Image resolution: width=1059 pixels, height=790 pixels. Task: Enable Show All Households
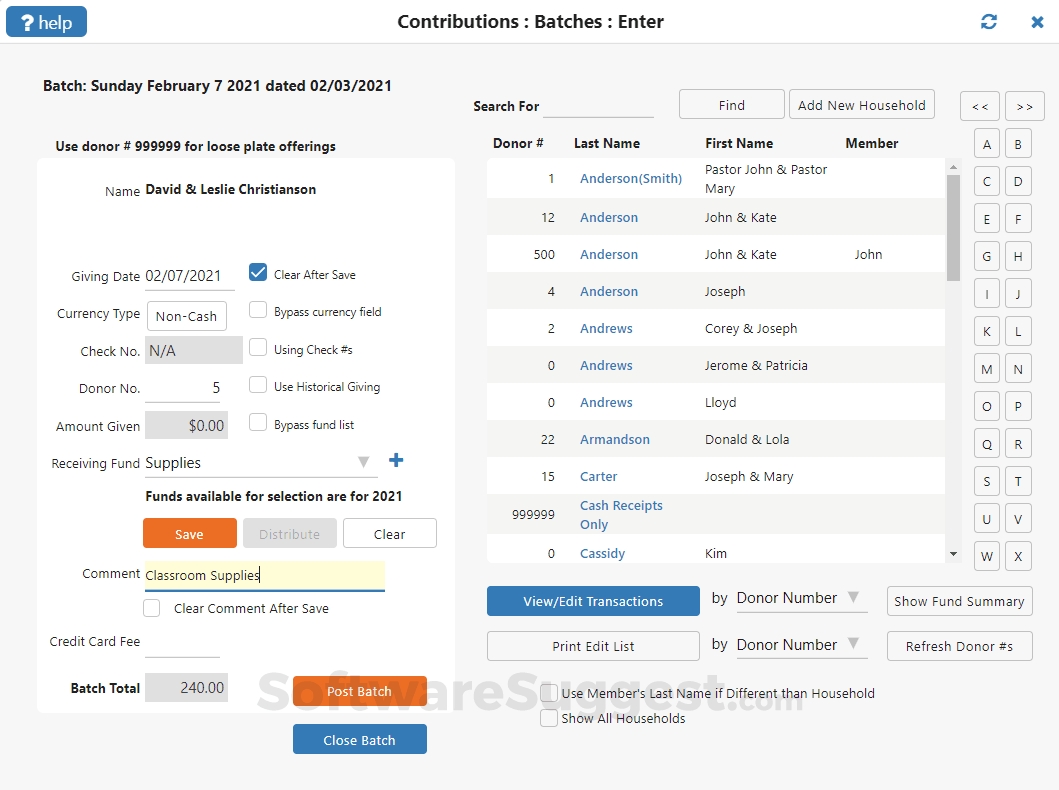point(548,718)
